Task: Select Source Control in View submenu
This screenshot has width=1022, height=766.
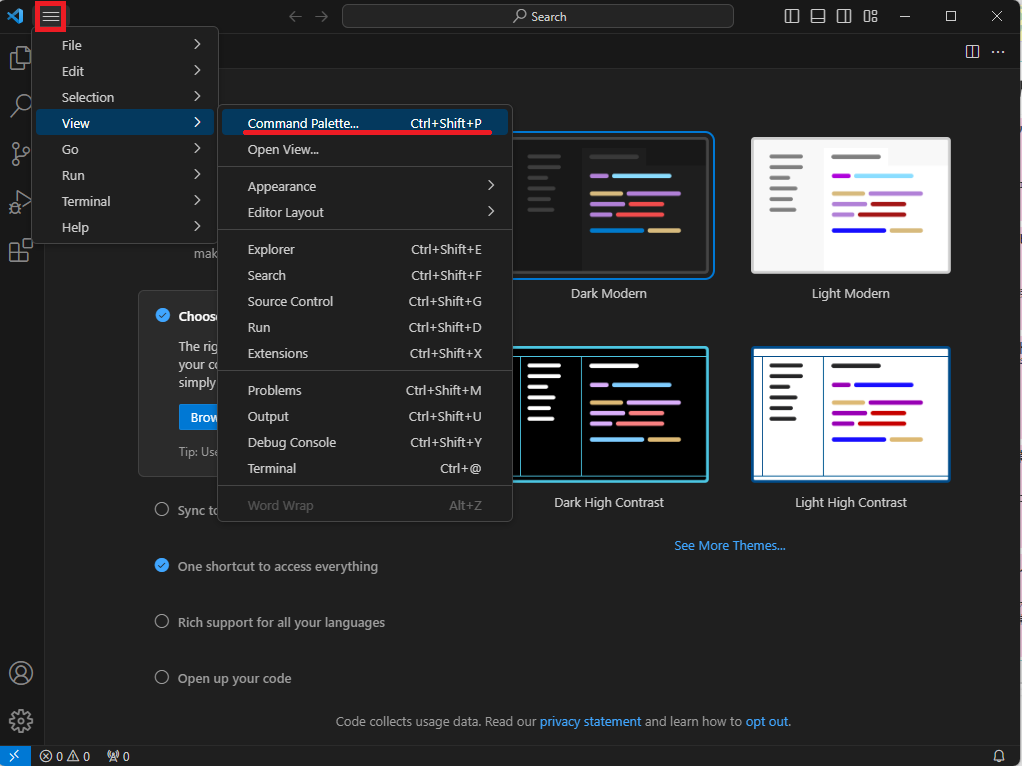Action: pos(364,301)
